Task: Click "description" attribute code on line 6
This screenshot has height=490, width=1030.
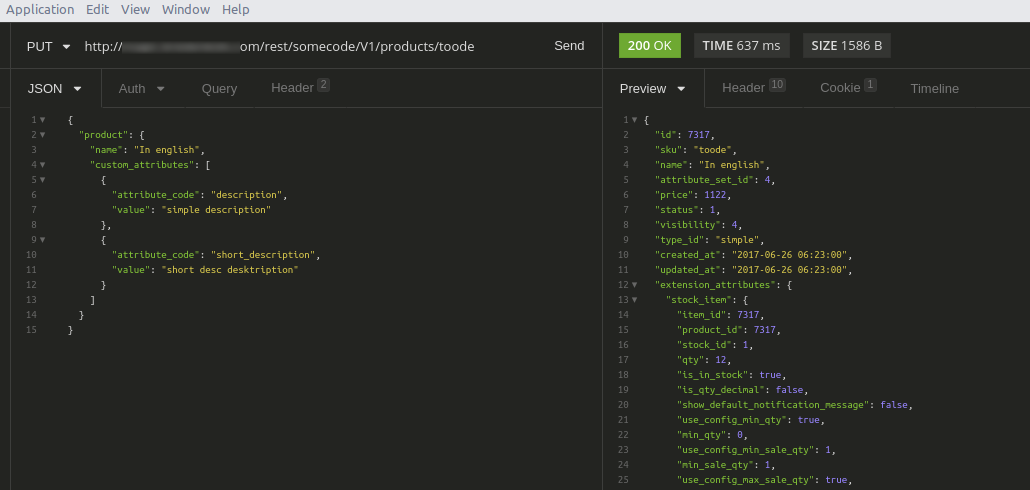Action: [x=248, y=195]
